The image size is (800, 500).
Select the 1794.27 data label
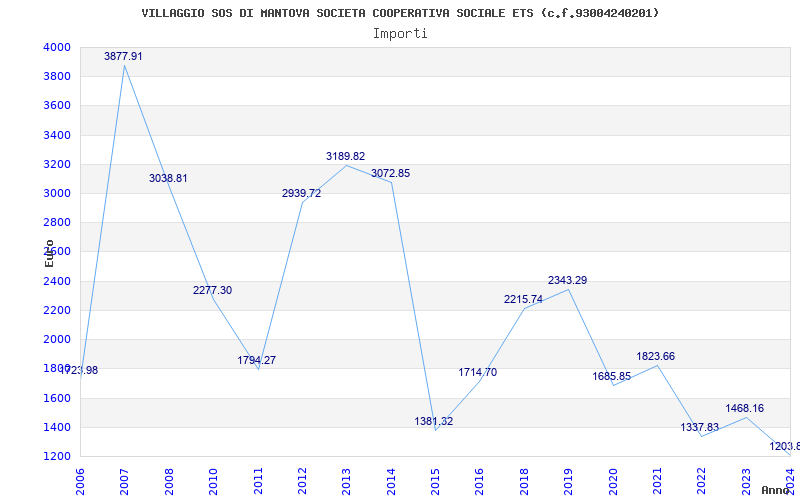point(257,360)
